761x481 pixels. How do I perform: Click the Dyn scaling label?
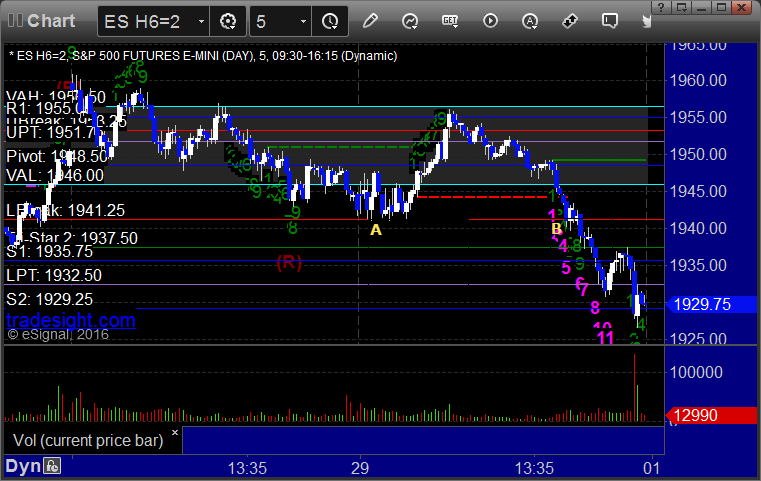click(x=23, y=466)
